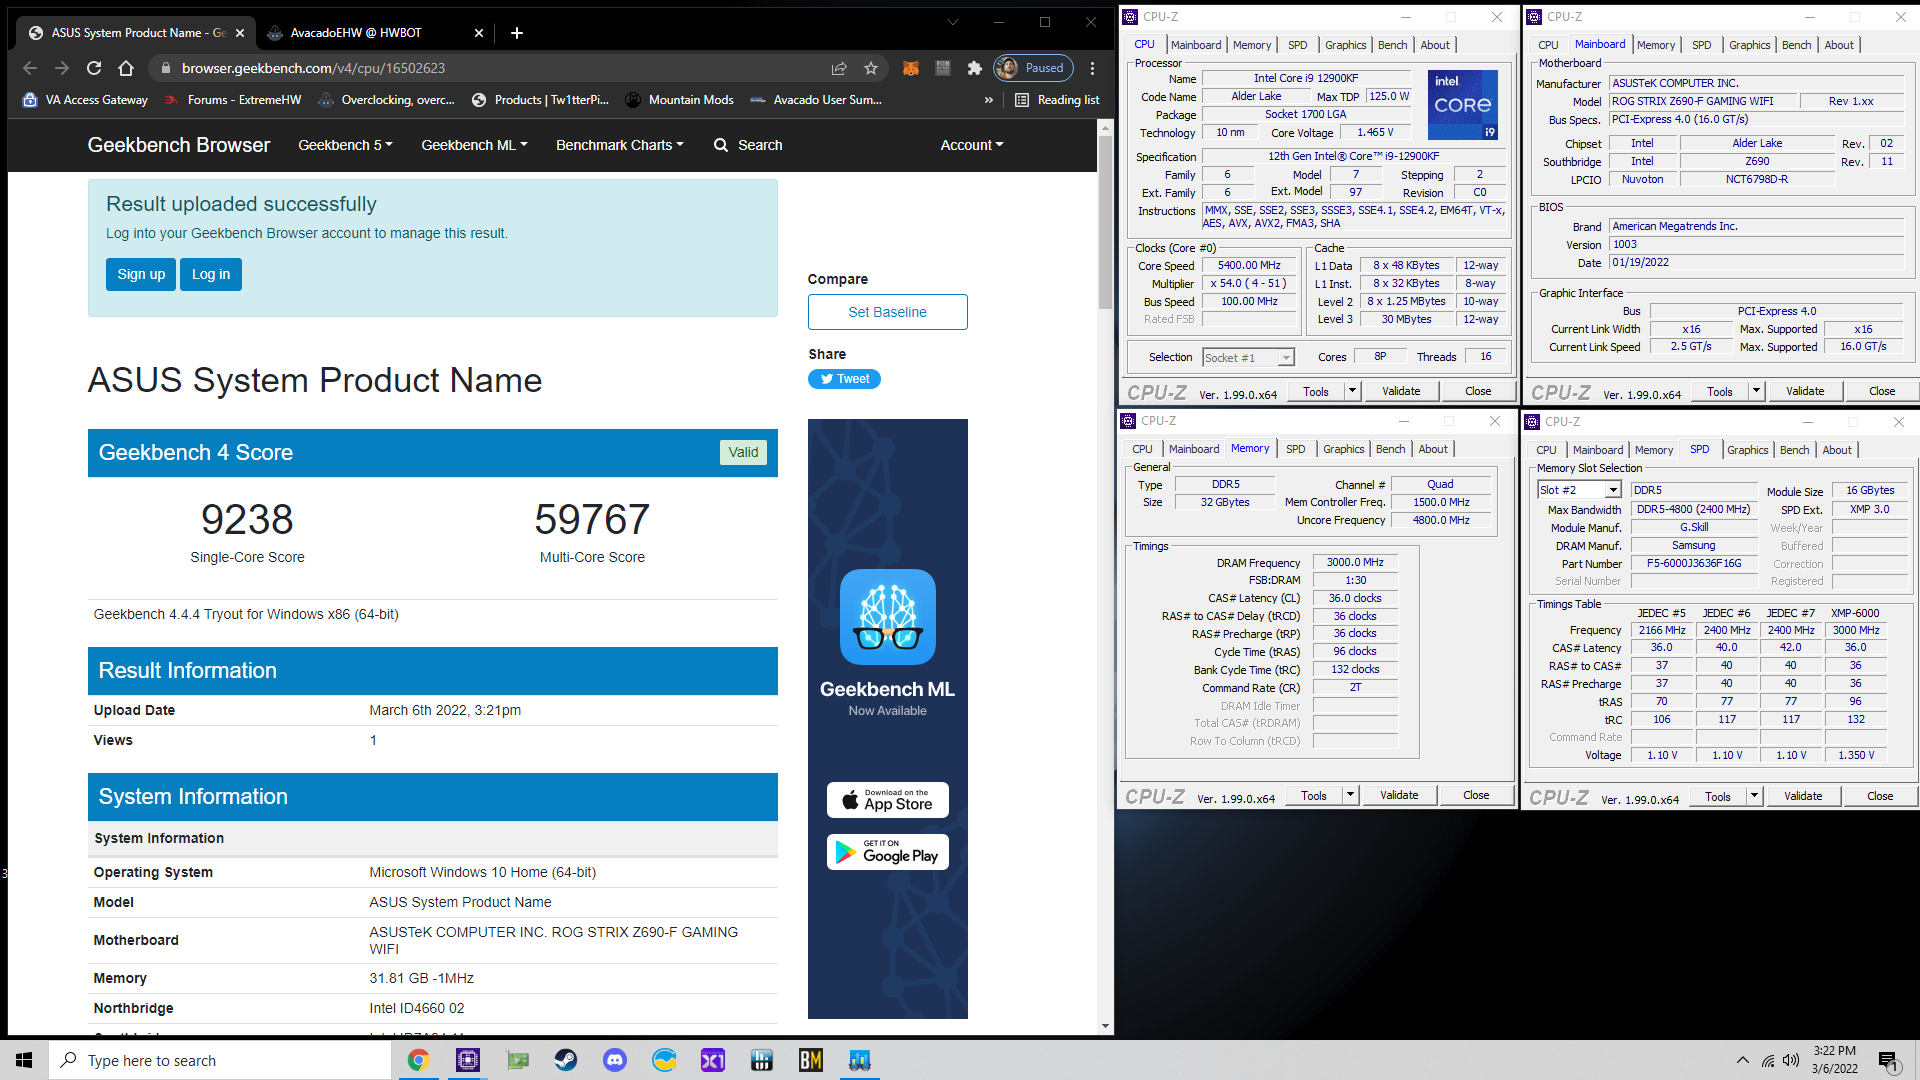Open Geekbench Browser home link
The image size is (1920, 1080).
tap(179, 145)
